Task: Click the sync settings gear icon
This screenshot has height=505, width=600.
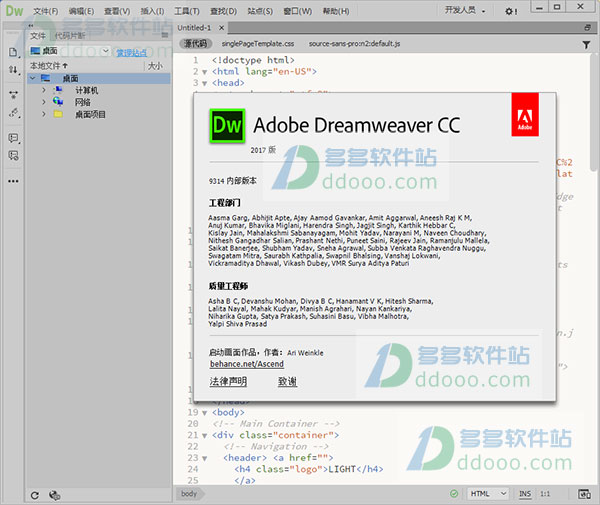Action: click(510, 11)
